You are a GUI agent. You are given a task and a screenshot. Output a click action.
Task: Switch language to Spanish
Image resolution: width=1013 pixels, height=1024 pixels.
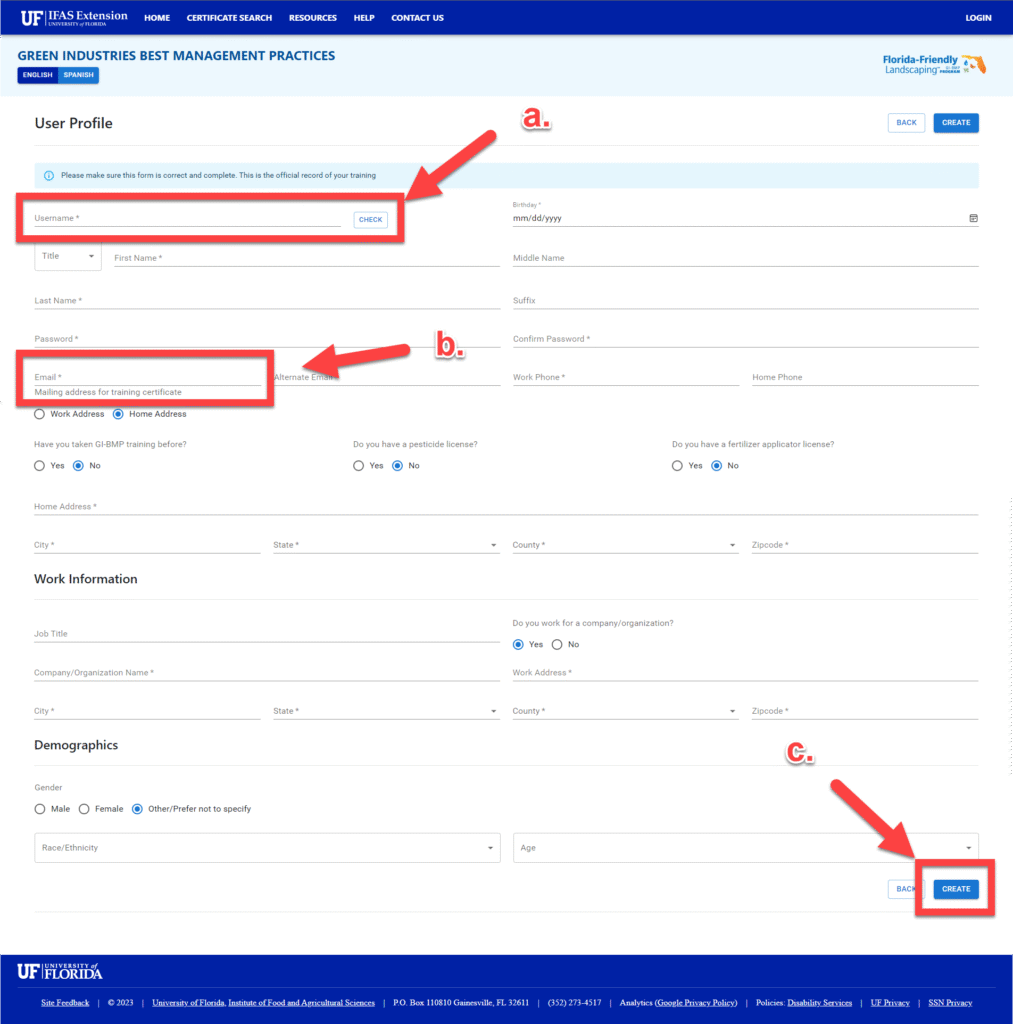[78, 75]
